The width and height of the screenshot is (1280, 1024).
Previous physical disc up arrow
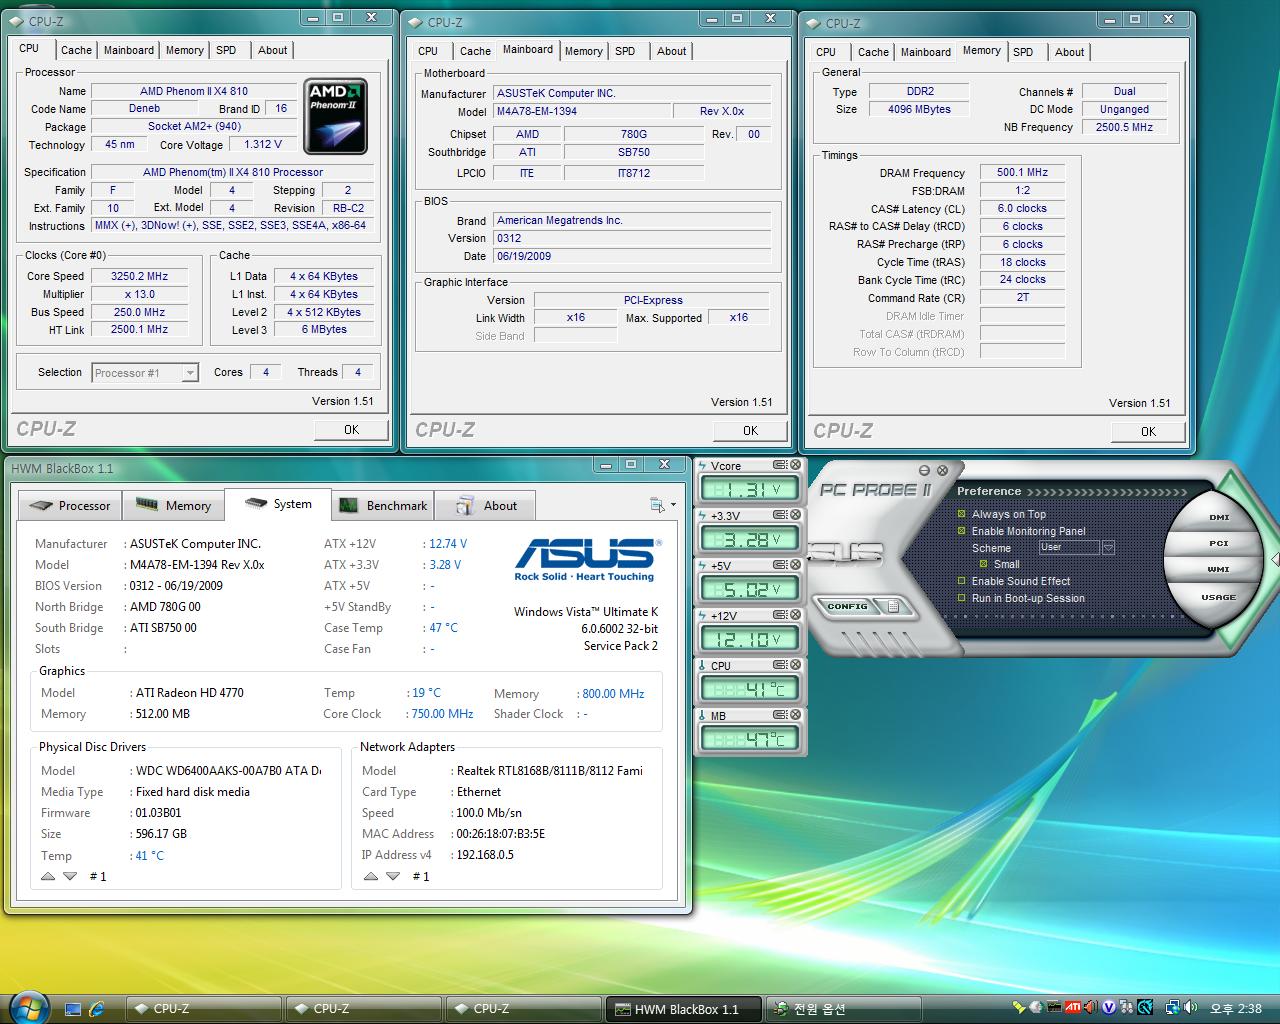click(x=48, y=876)
